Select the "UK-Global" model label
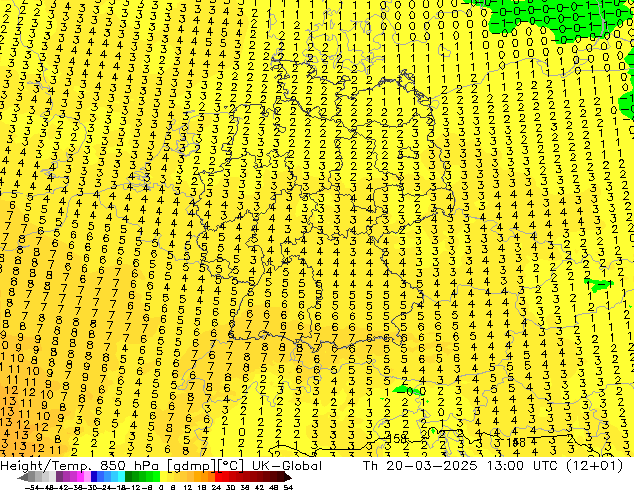This screenshot has width=634, height=490. 287,466
